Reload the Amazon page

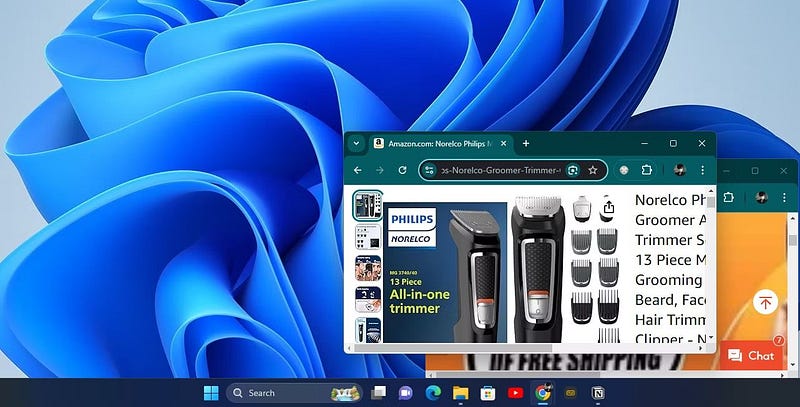pos(403,170)
